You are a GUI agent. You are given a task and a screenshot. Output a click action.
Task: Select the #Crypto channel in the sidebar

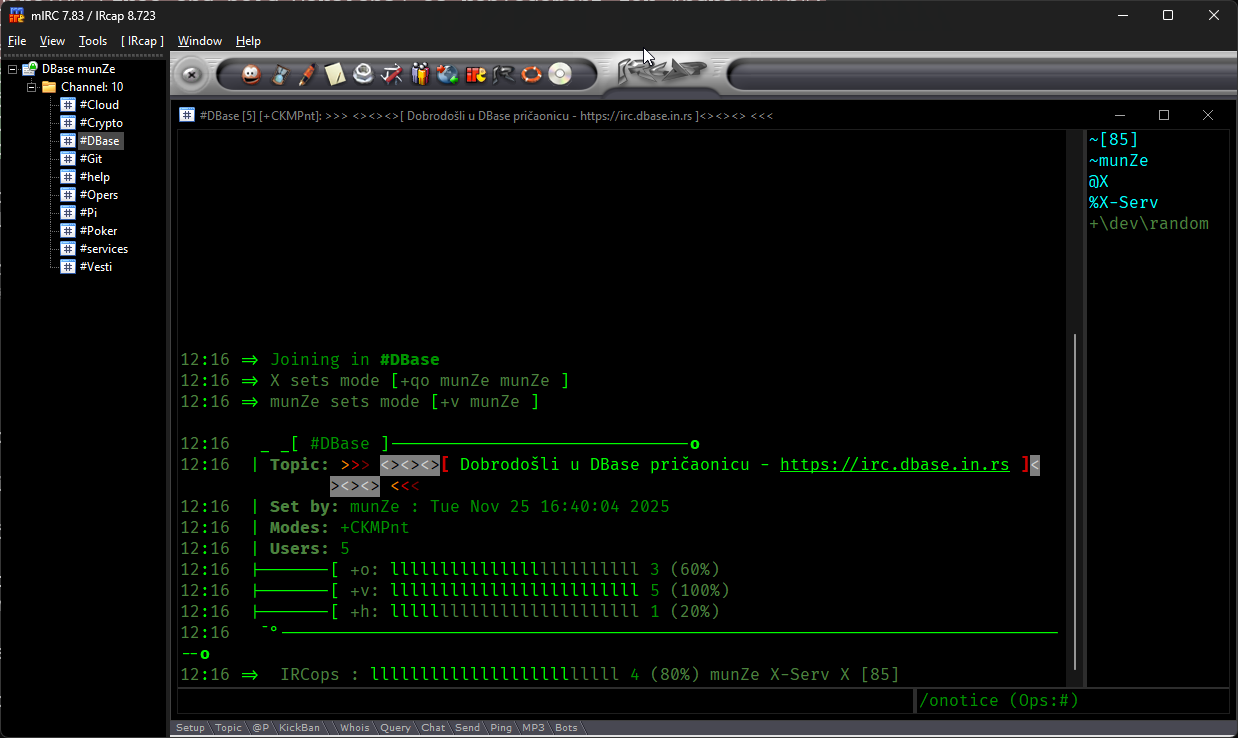tap(100, 122)
